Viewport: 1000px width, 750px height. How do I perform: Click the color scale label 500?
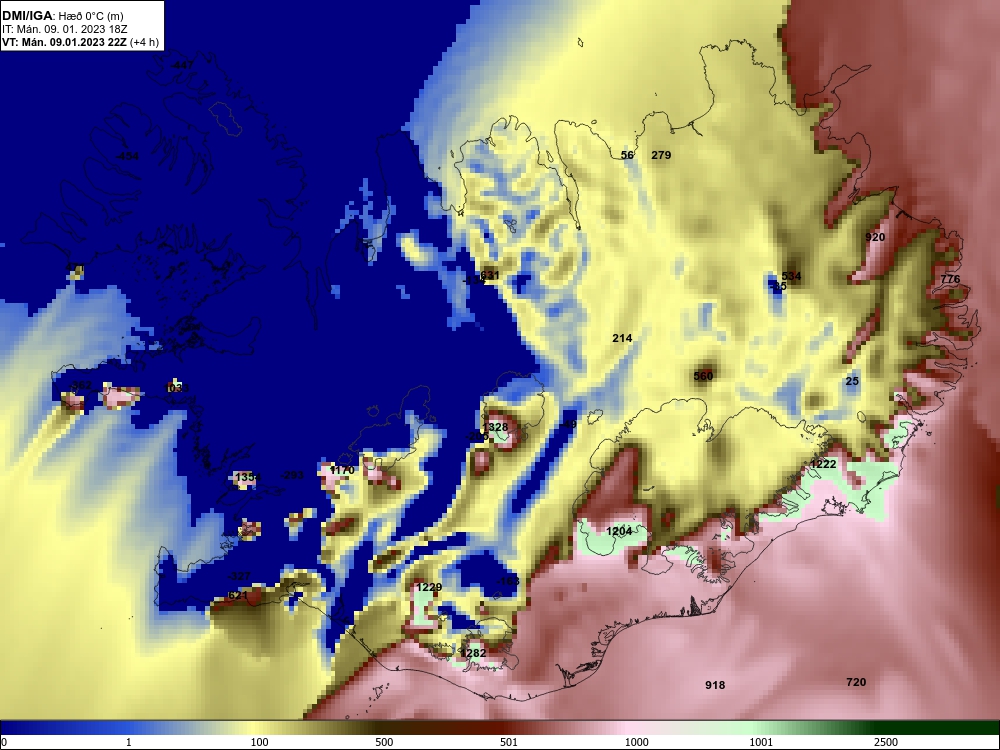(x=384, y=742)
